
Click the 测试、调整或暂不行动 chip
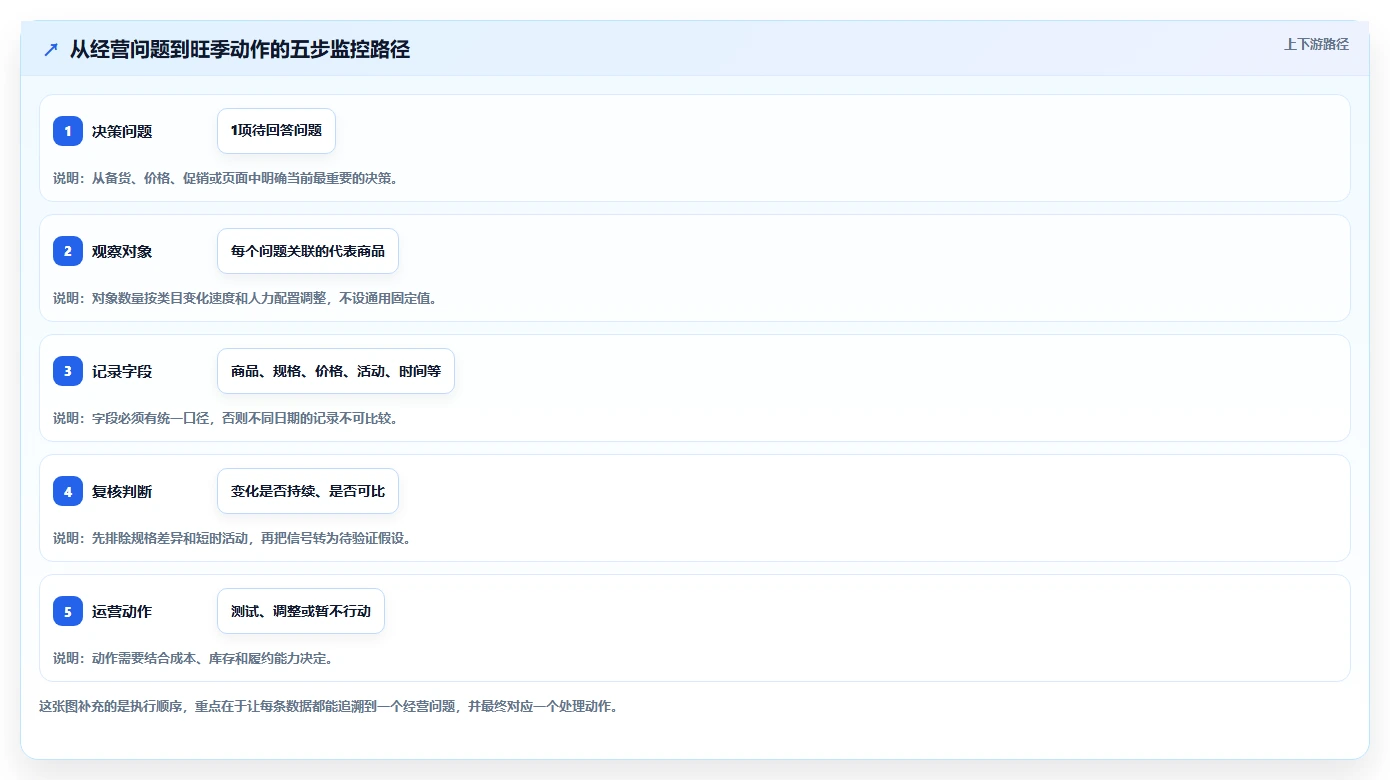301,611
